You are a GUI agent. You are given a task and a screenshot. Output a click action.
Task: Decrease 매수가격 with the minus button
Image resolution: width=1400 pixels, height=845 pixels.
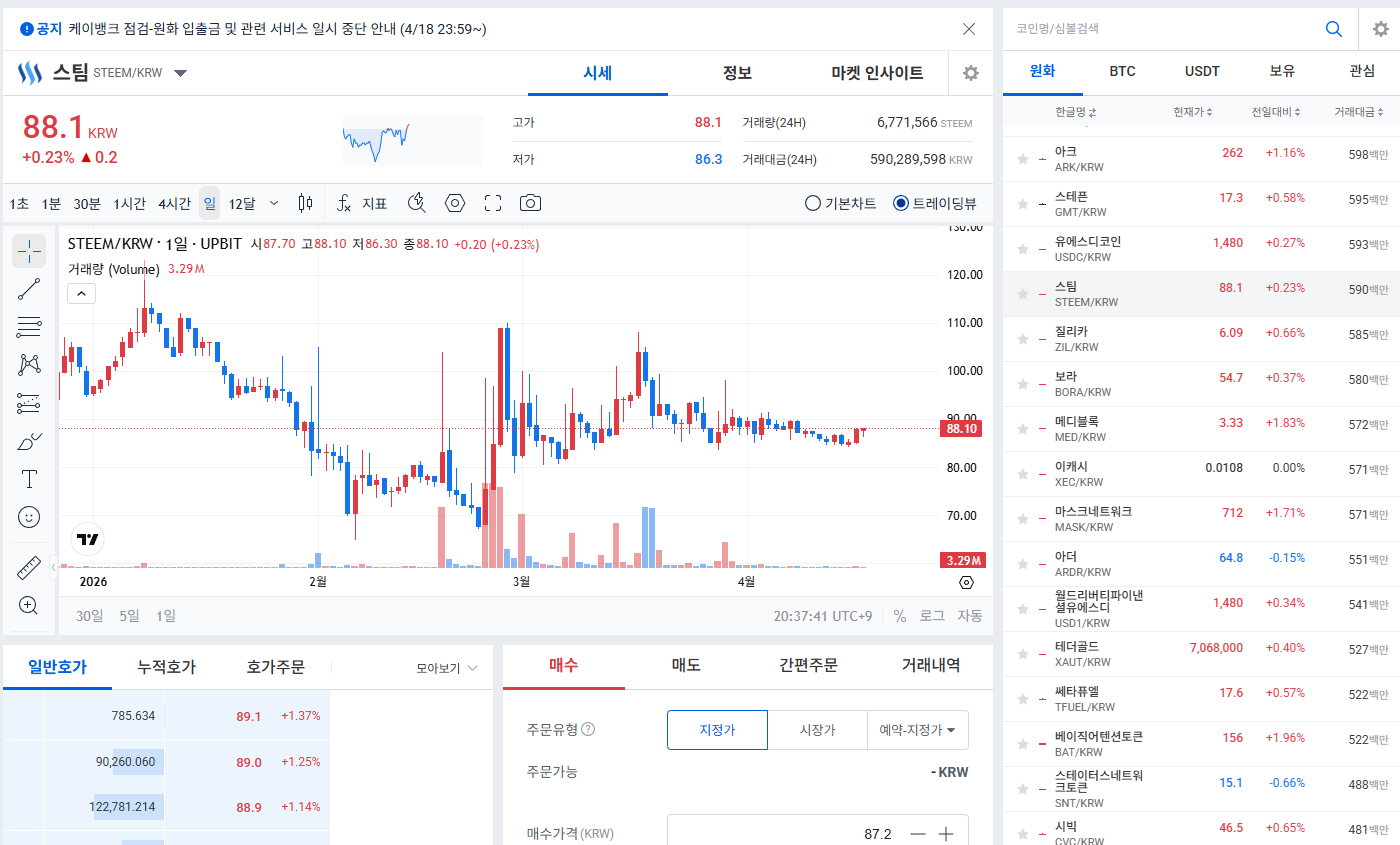point(917,833)
